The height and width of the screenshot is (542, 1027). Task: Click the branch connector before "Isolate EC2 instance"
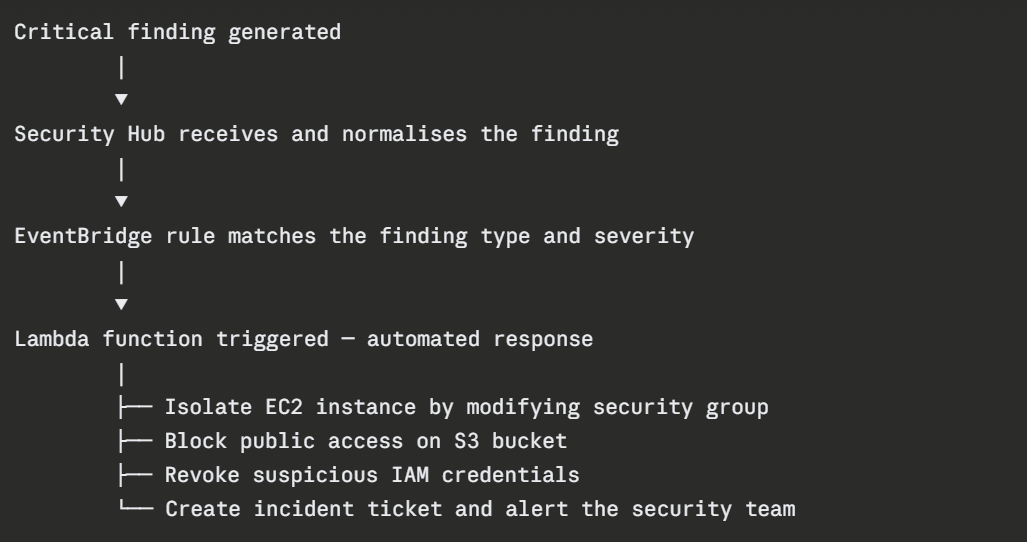point(134,407)
